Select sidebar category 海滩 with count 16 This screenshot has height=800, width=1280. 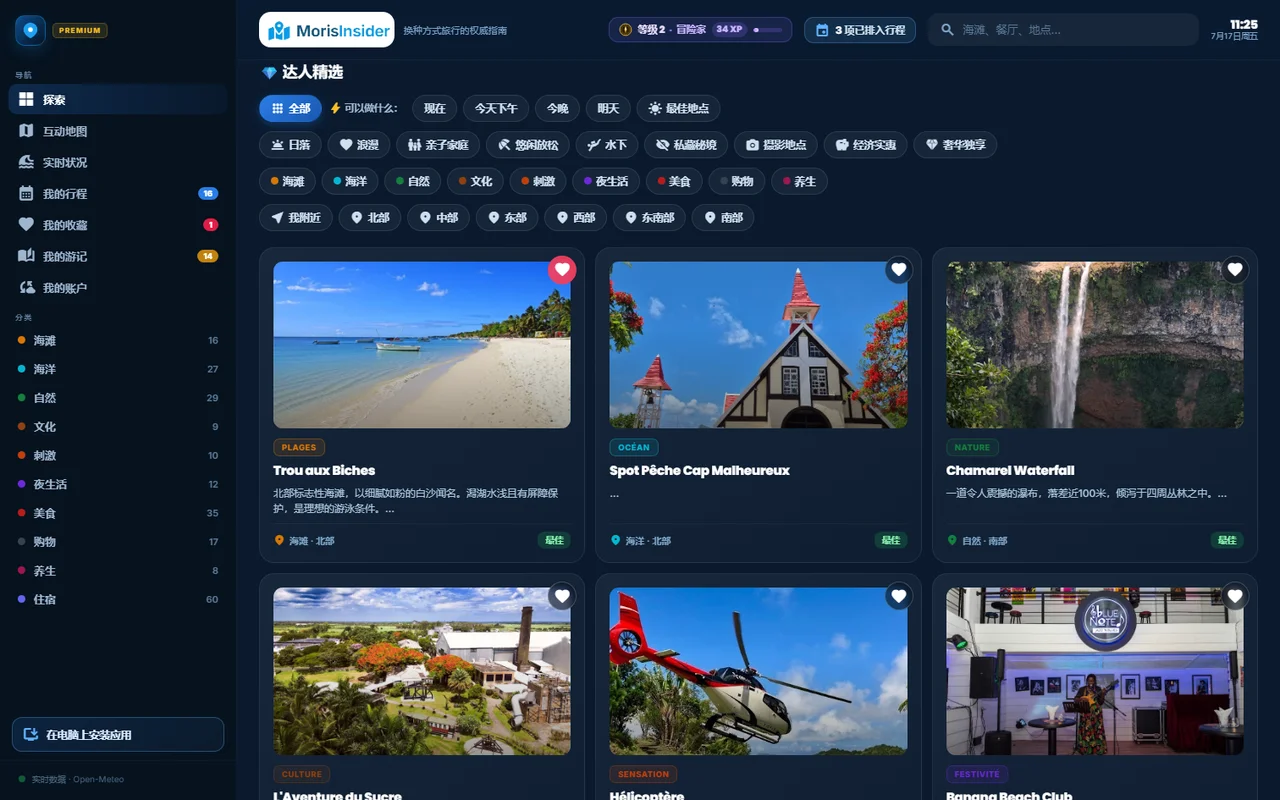click(x=118, y=341)
